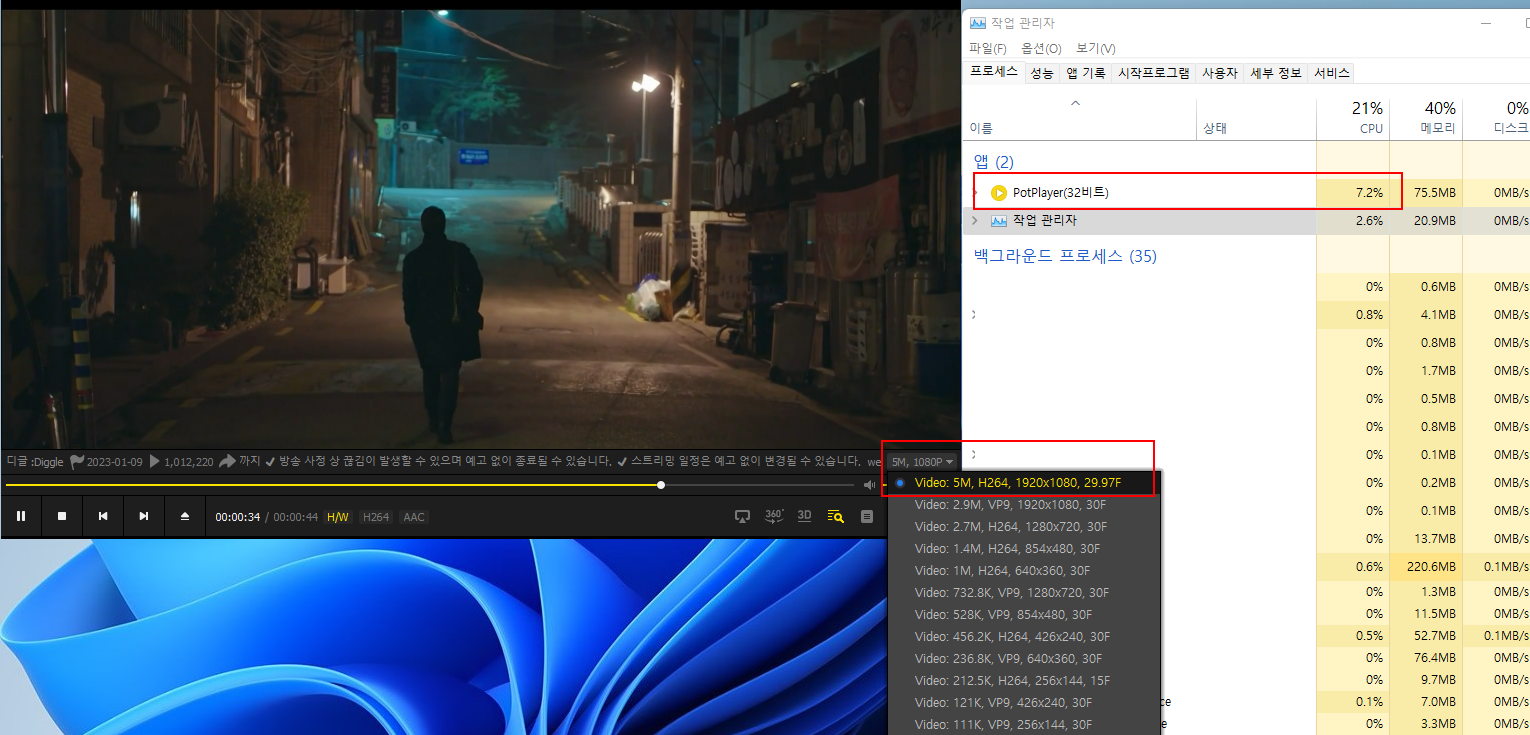Click 백그라운드 프로세스 (35) group header
The height and width of the screenshot is (735, 1530).
click(x=1065, y=256)
